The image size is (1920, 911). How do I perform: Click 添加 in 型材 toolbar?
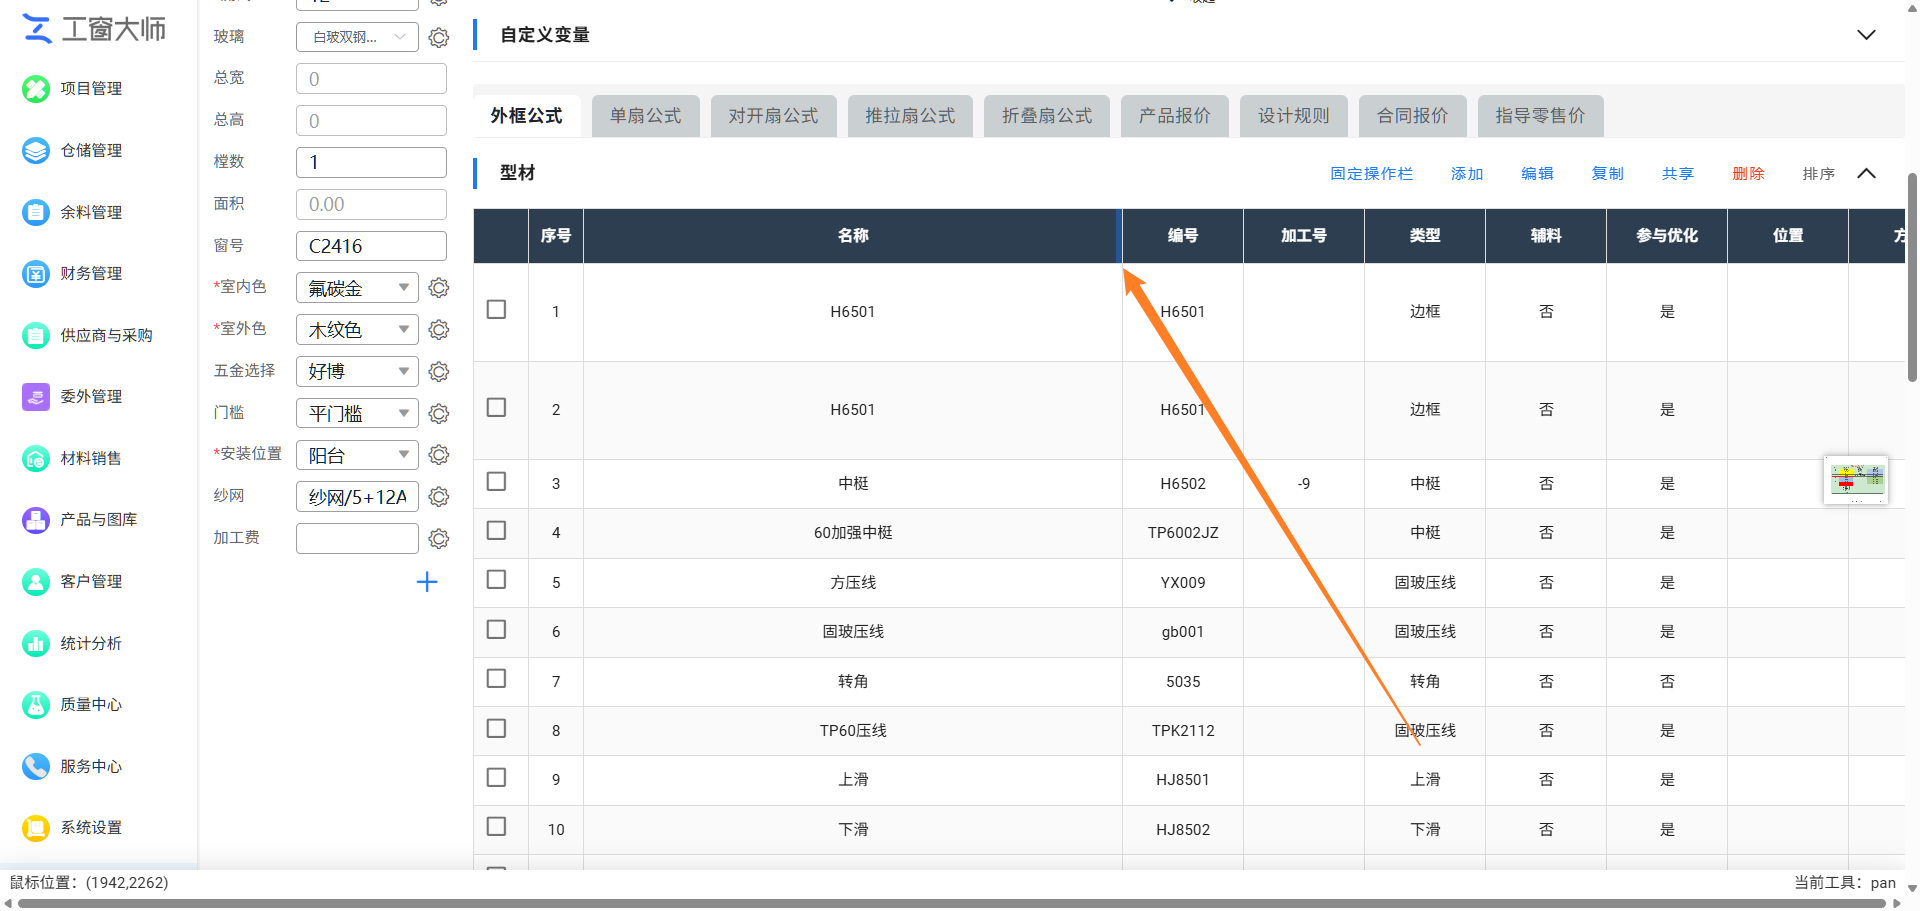pyautogui.click(x=1467, y=174)
